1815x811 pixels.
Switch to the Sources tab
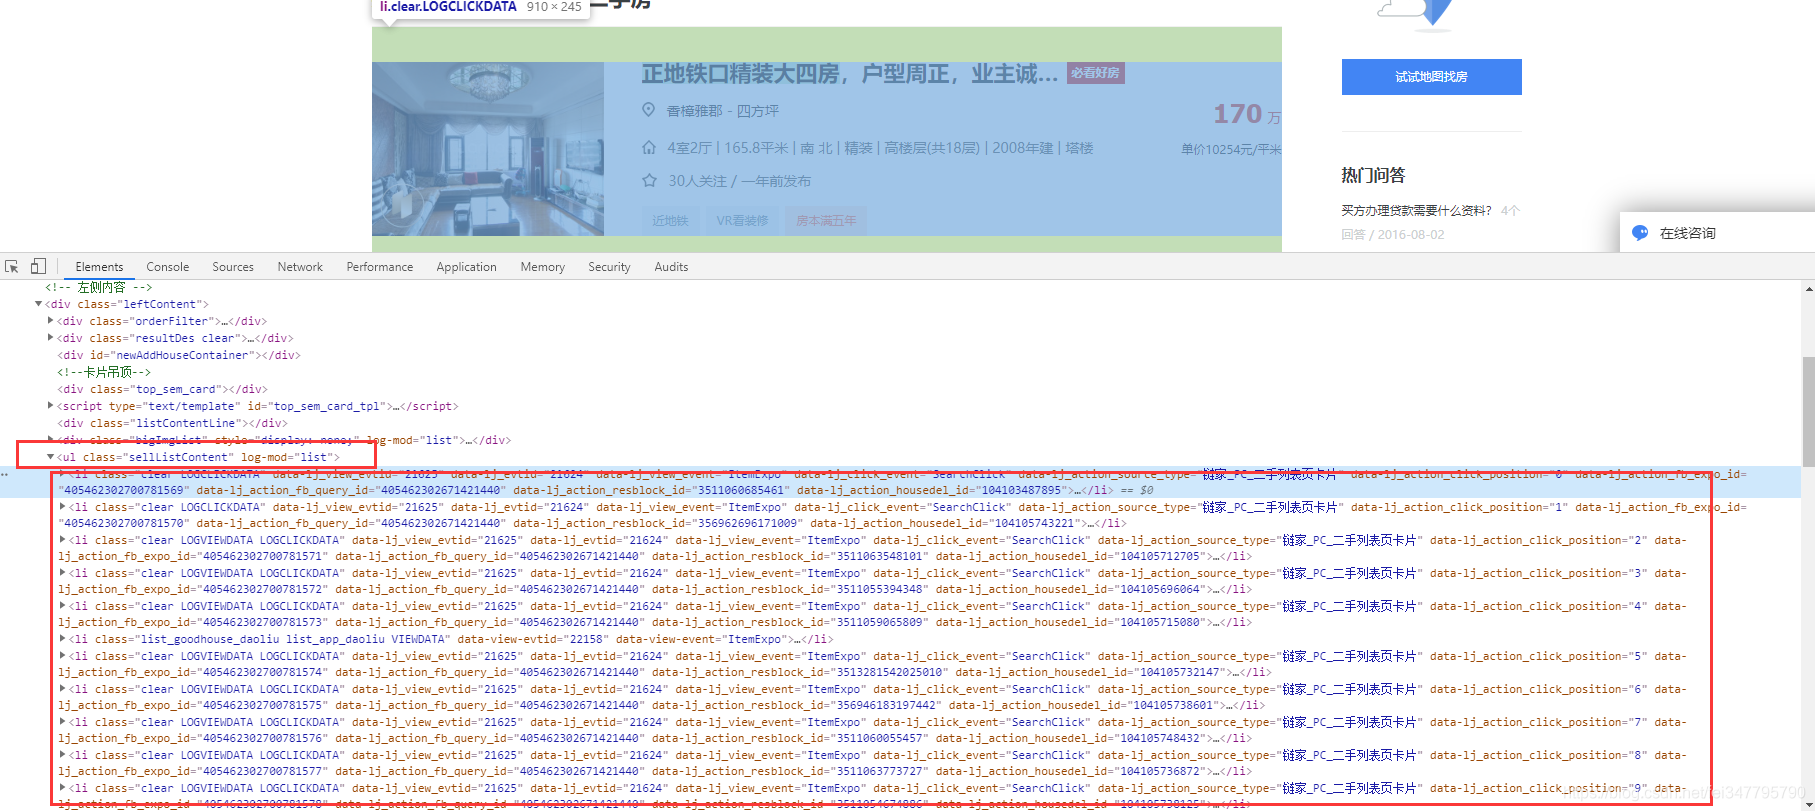point(233,267)
